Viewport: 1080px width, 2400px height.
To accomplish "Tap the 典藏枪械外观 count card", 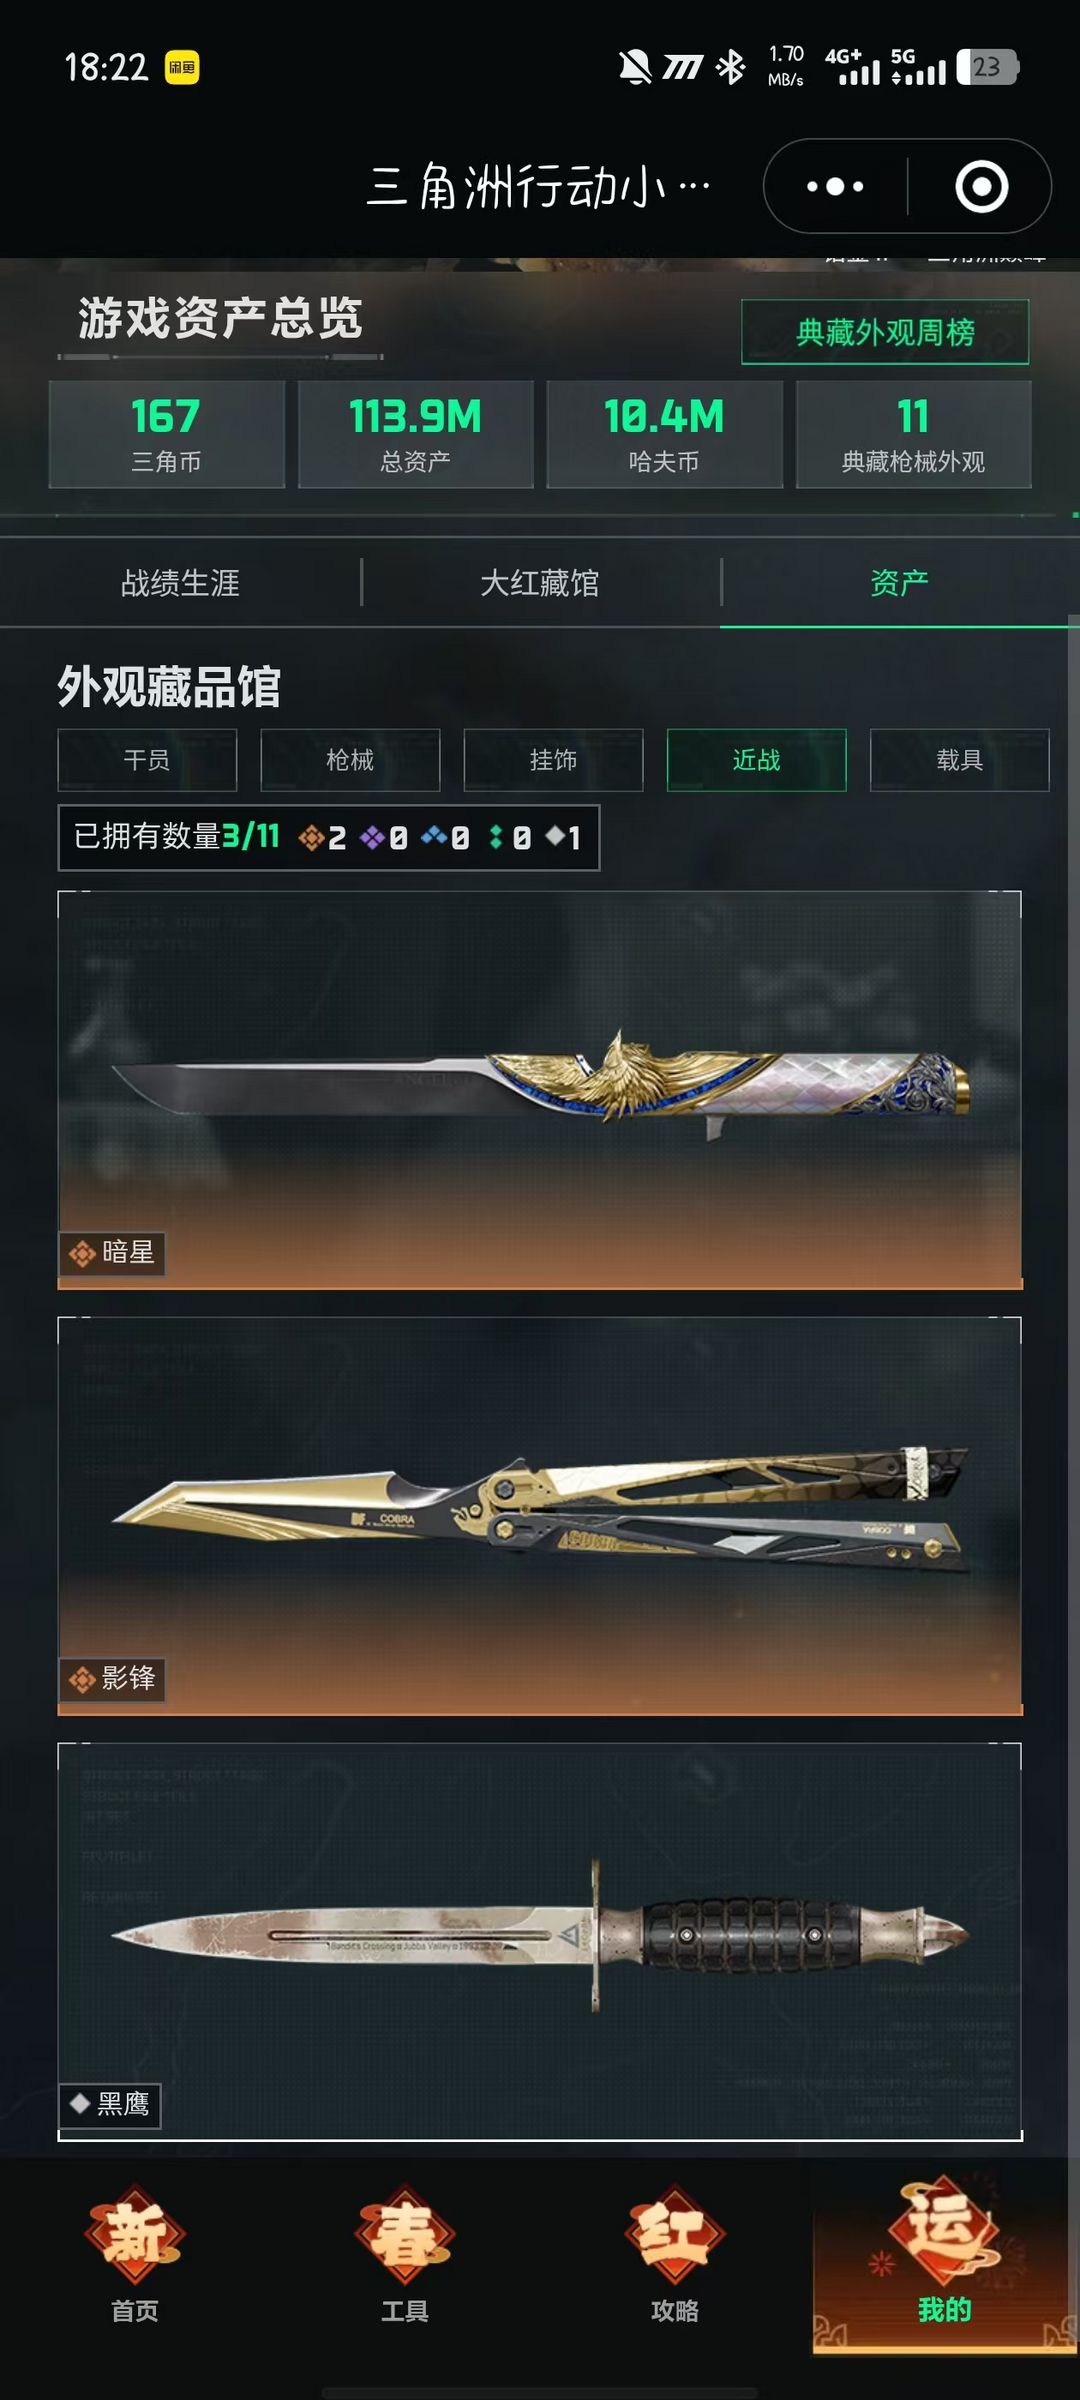I will click(x=913, y=434).
